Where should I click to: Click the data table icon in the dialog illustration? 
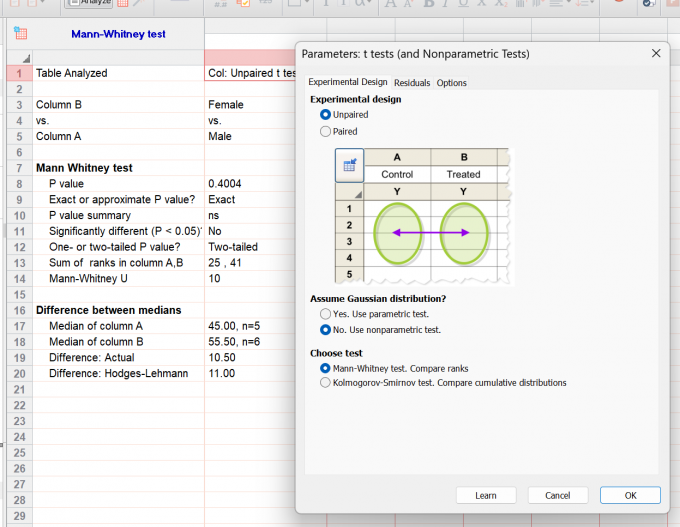click(350, 165)
